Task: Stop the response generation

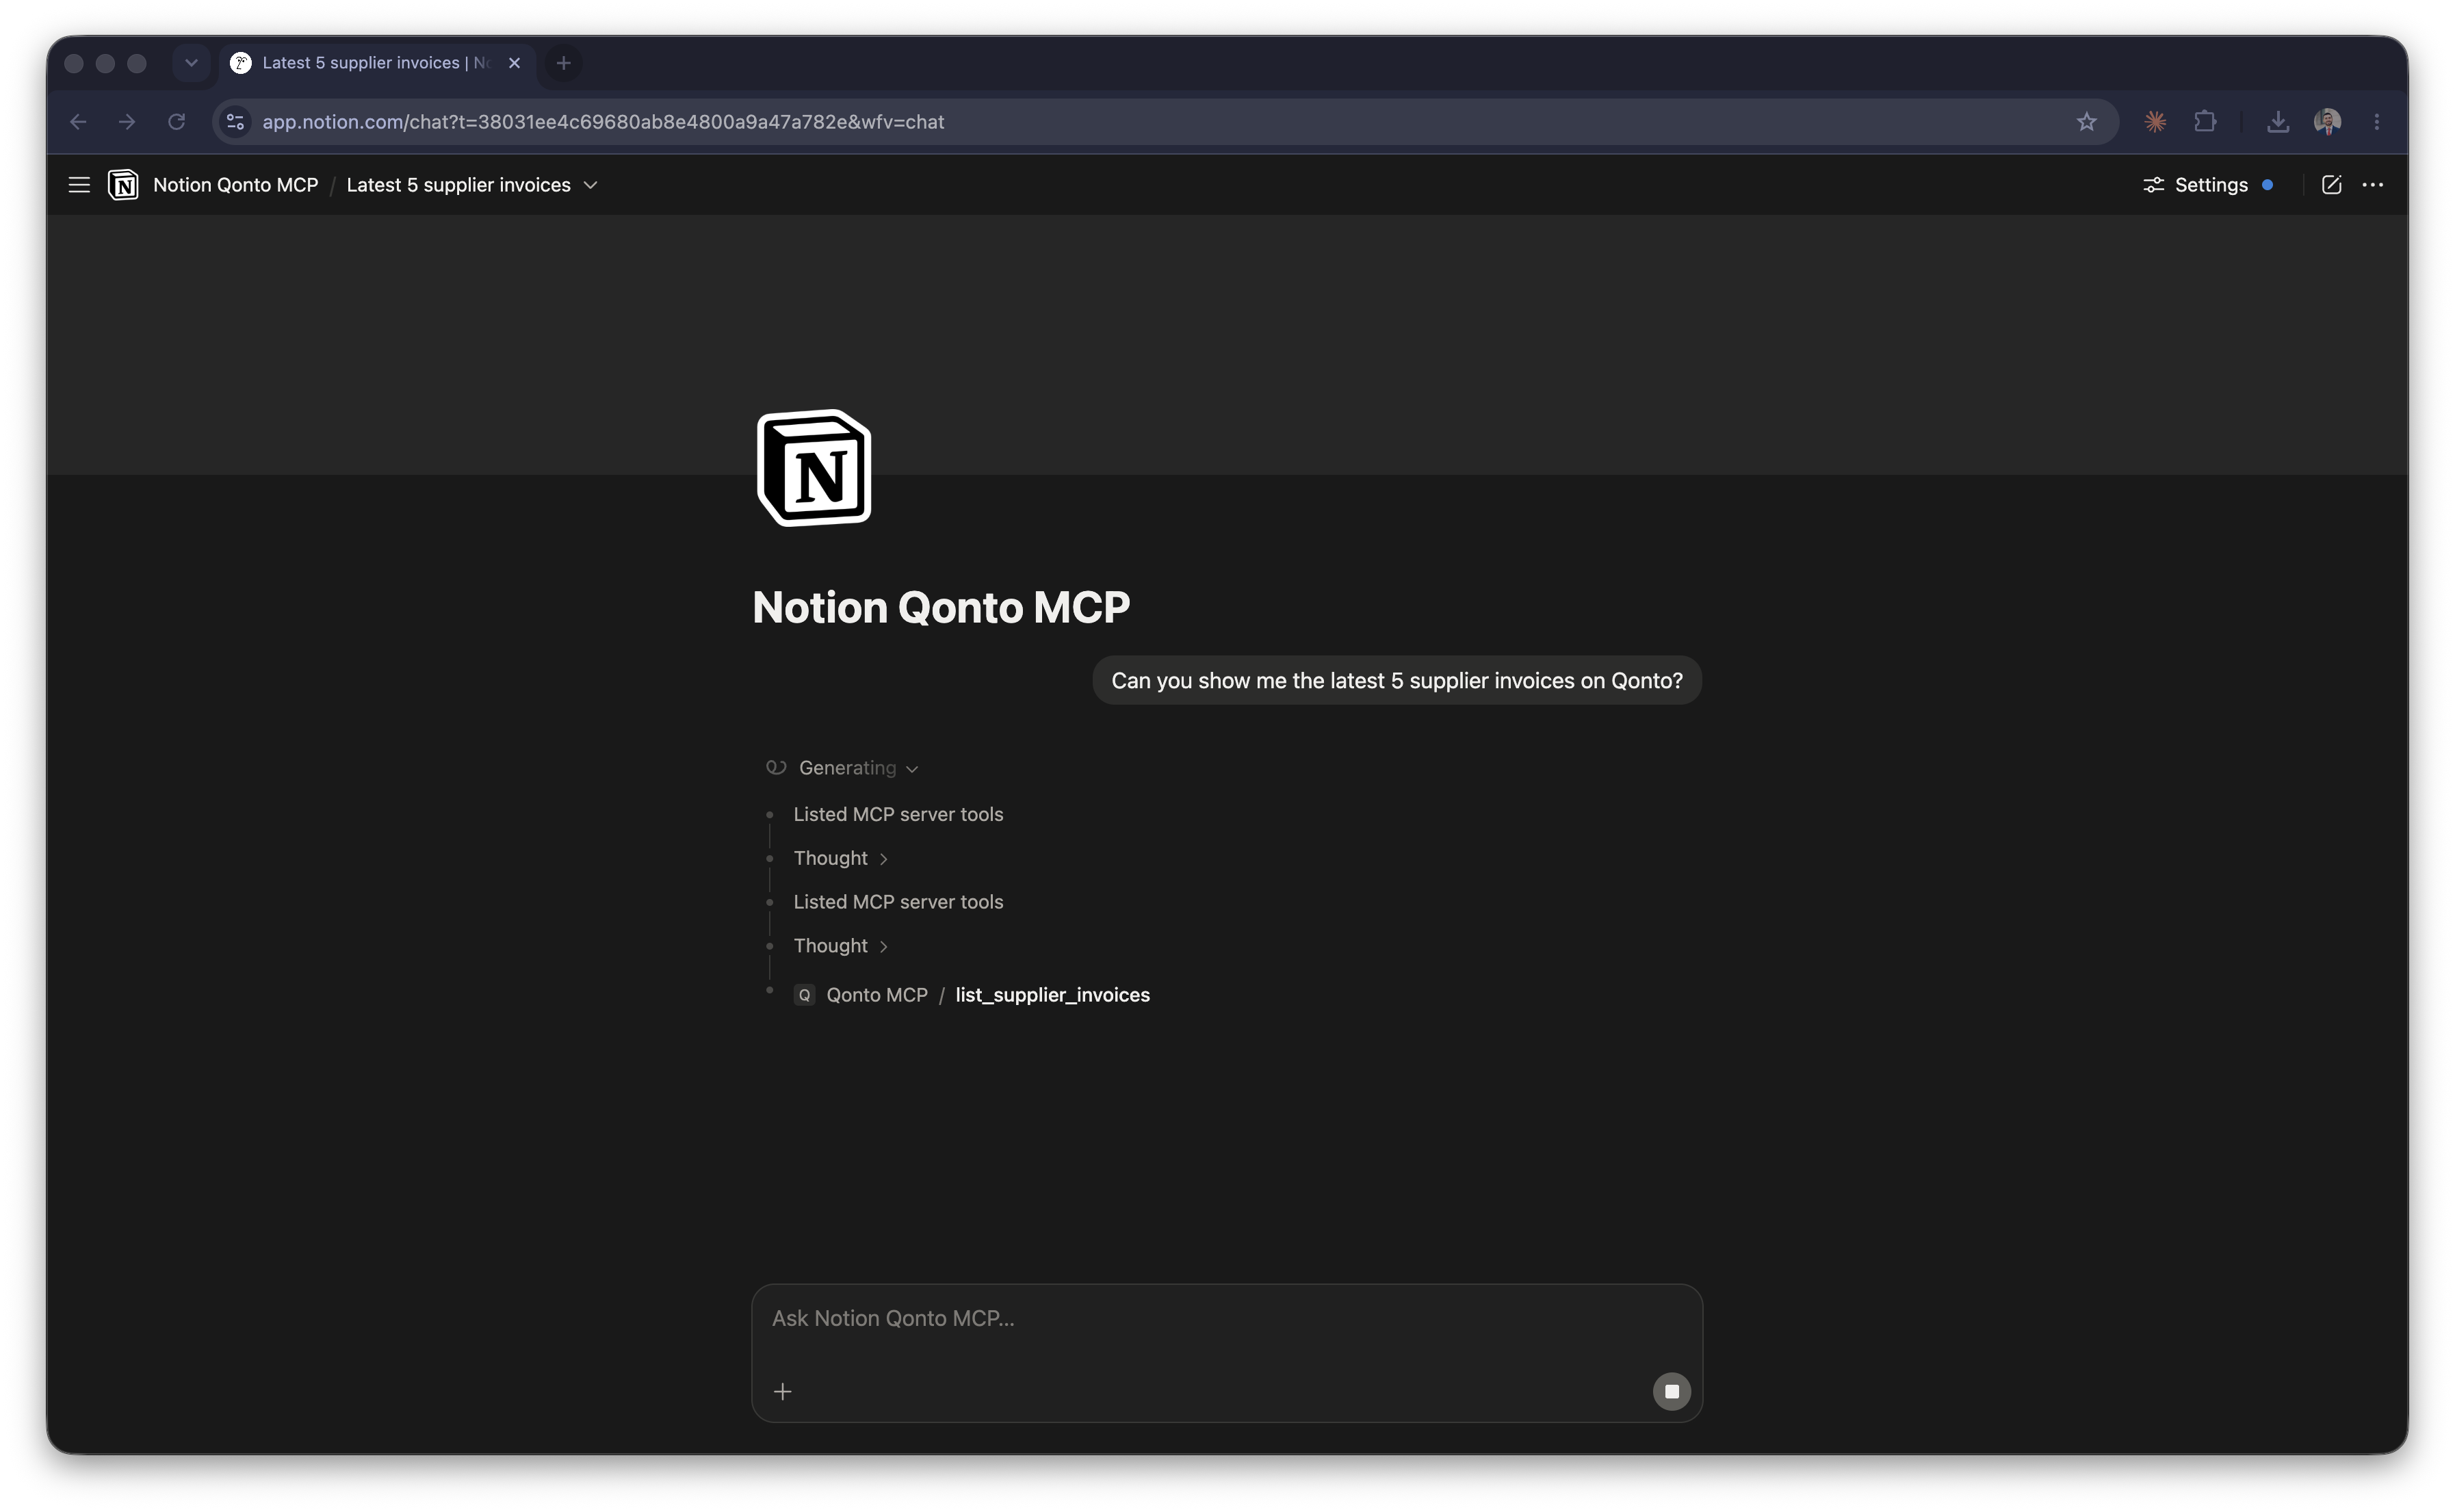Action: pyautogui.click(x=1671, y=1391)
